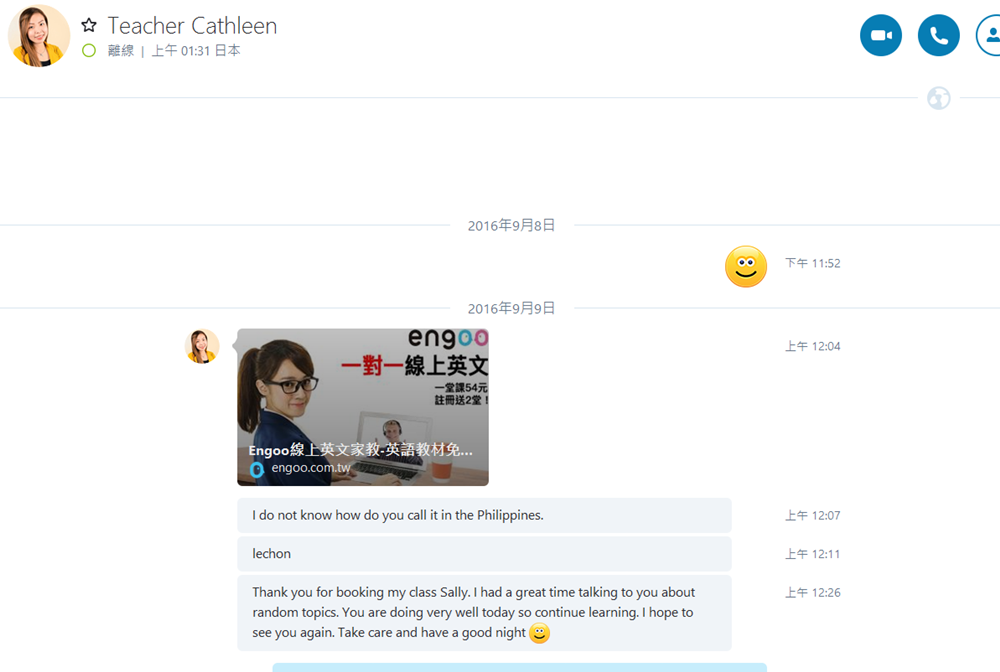Click the globe icon below the call buttons

938,98
